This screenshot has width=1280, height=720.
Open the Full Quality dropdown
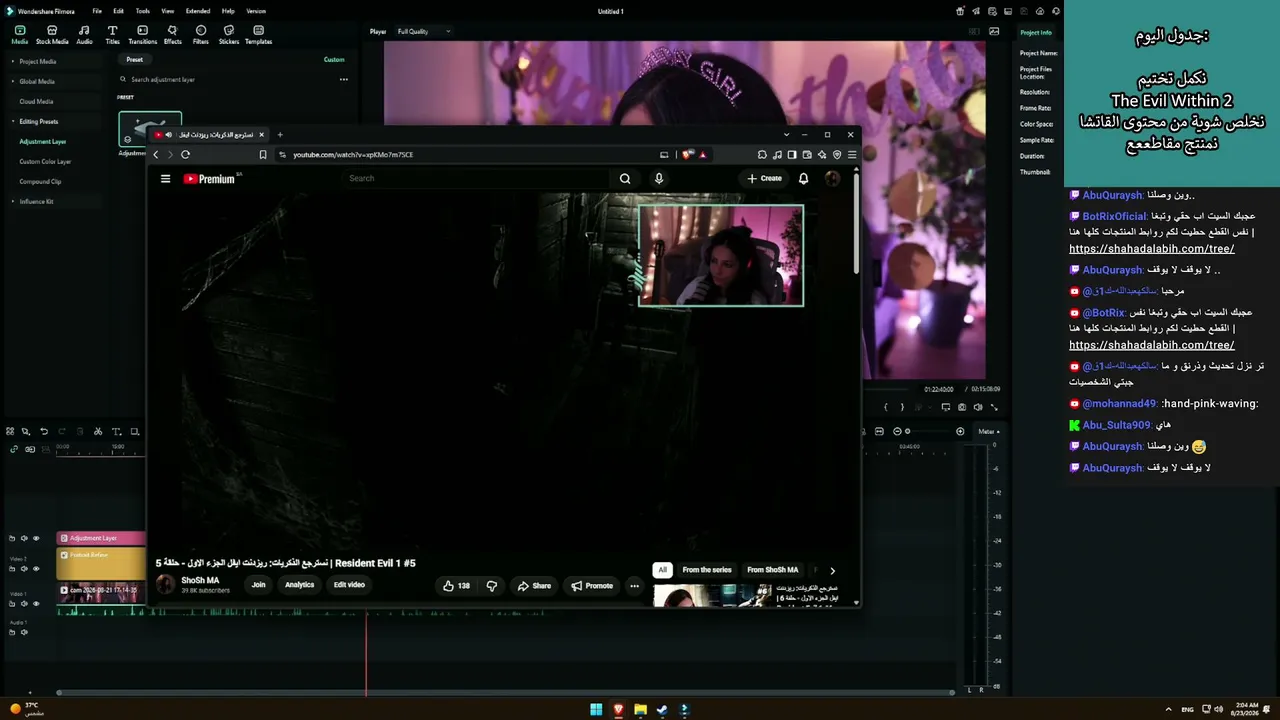pyautogui.click(x=424, y=31)
